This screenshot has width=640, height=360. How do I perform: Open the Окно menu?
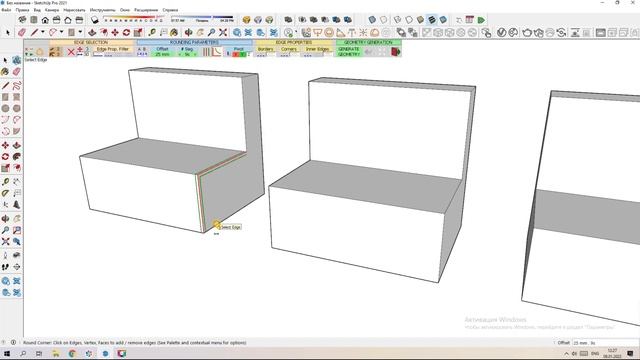pyautogui.click(x=125, y=10)
